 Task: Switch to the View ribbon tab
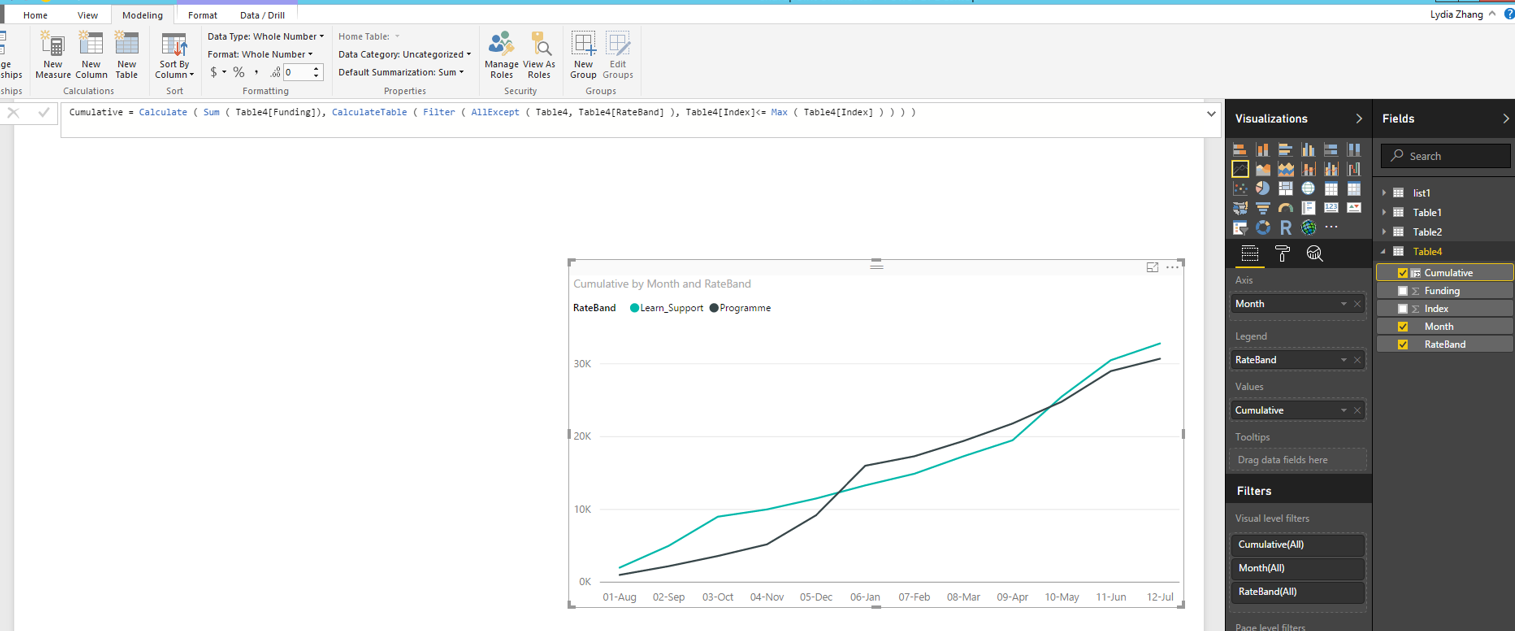coord(88,15)
